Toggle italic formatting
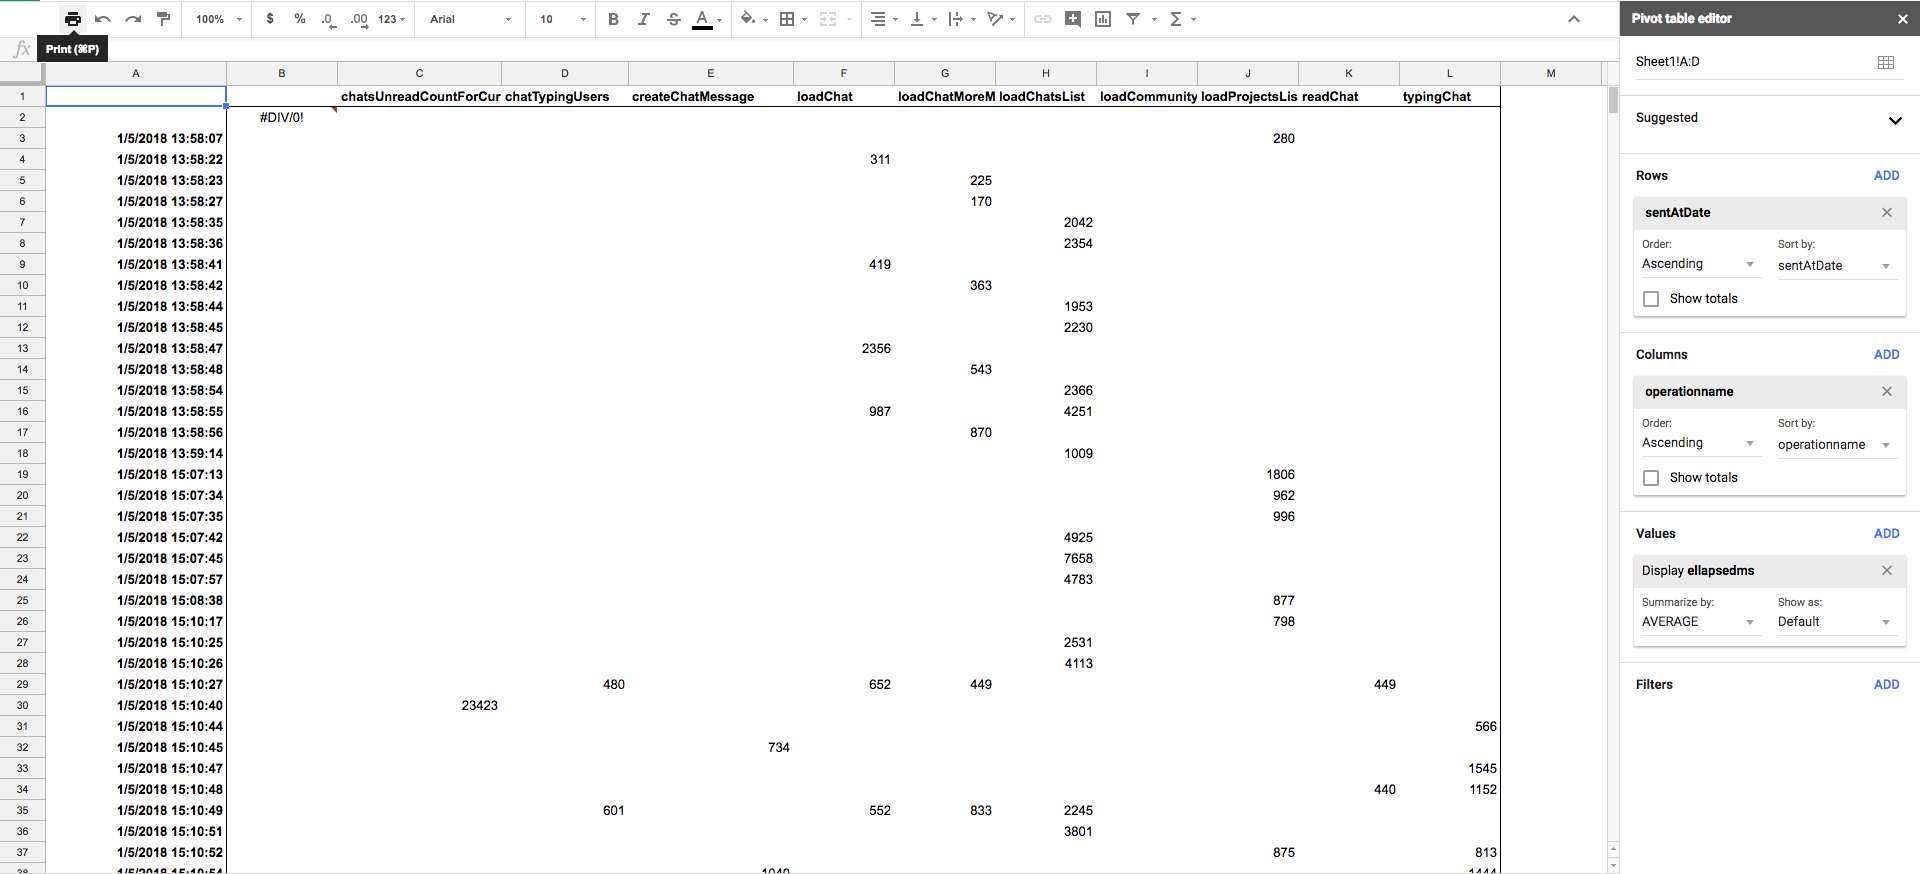Viewport: 1920px width, 874px height. point(643,19)
